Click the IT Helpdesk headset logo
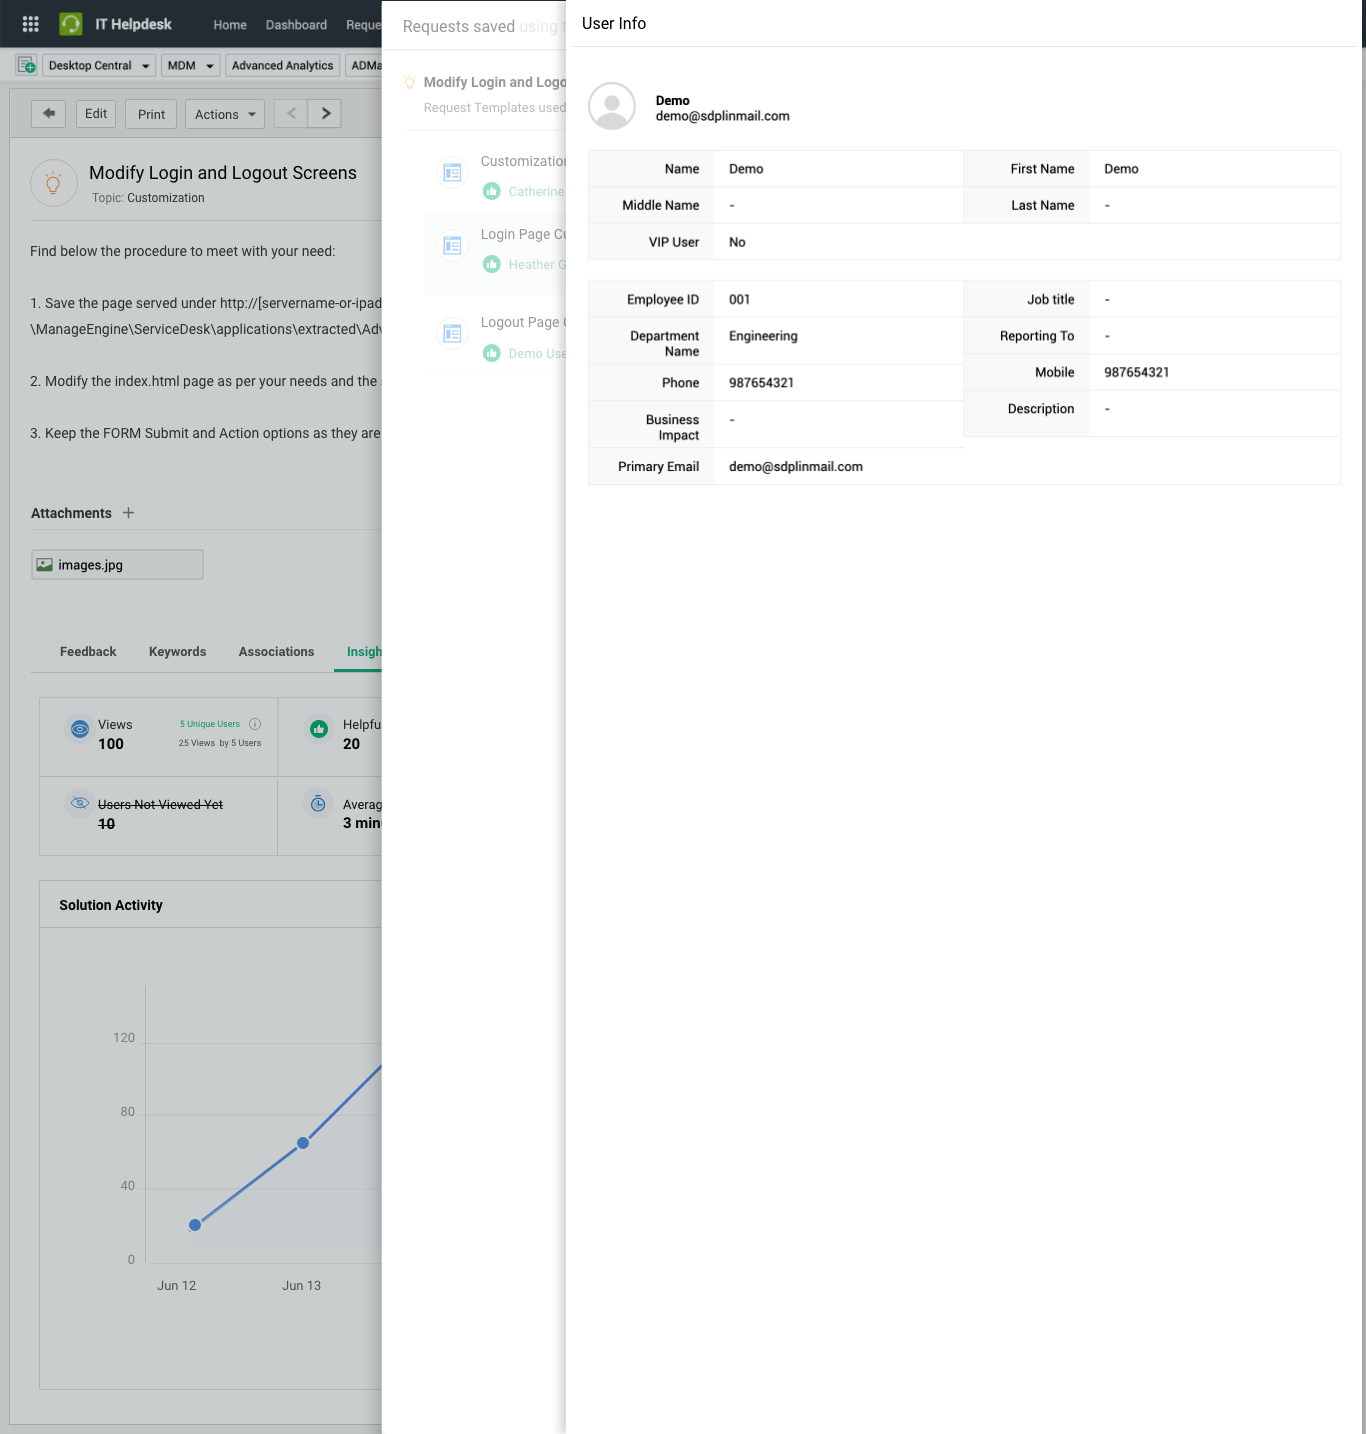 [x=71, y=24]
